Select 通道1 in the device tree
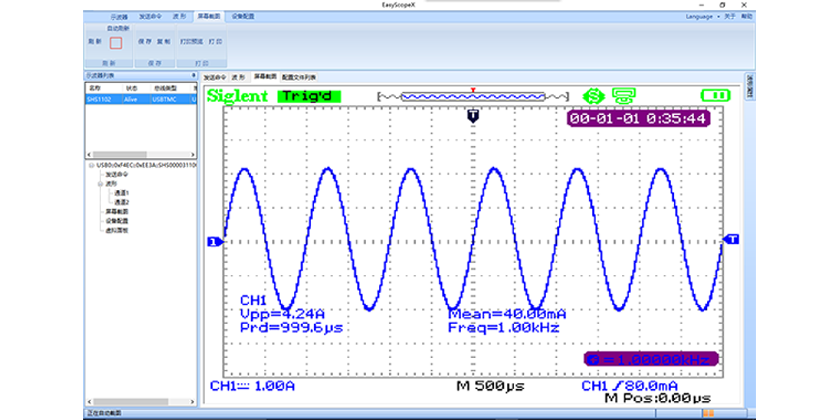The height and width of the screenshot is (420, 840). pos(121,192)
